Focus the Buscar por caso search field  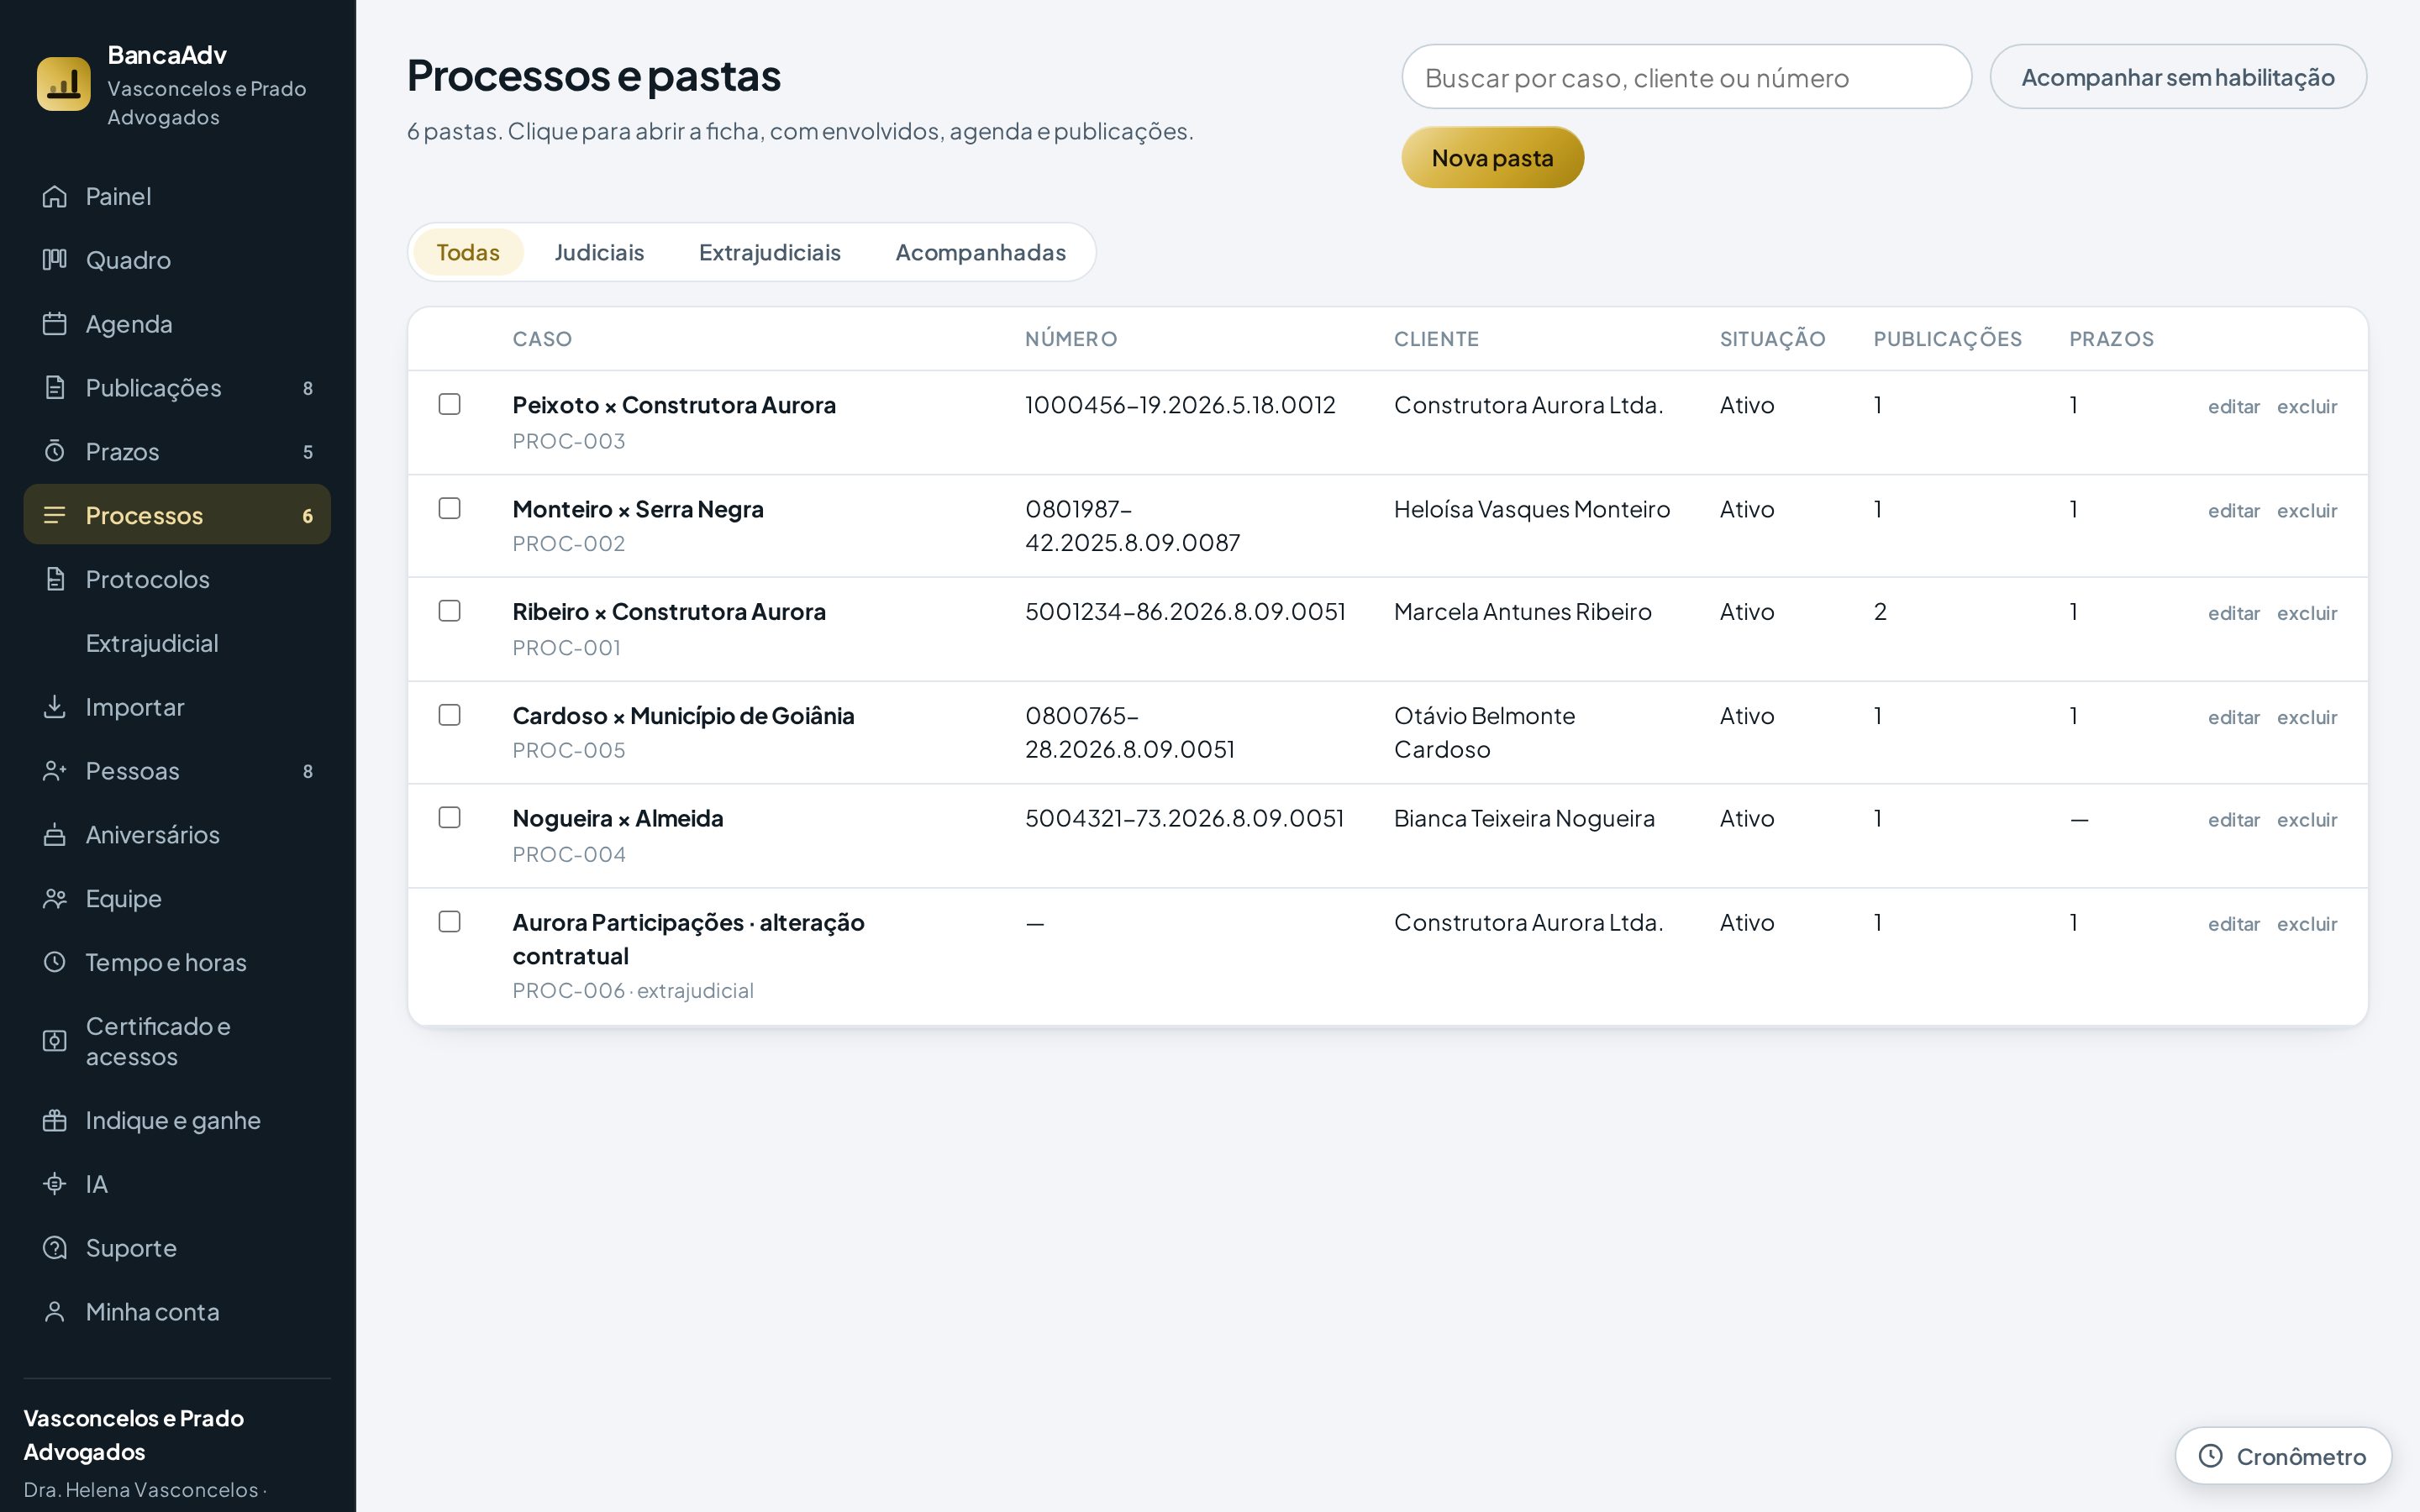coord(1687,77)
